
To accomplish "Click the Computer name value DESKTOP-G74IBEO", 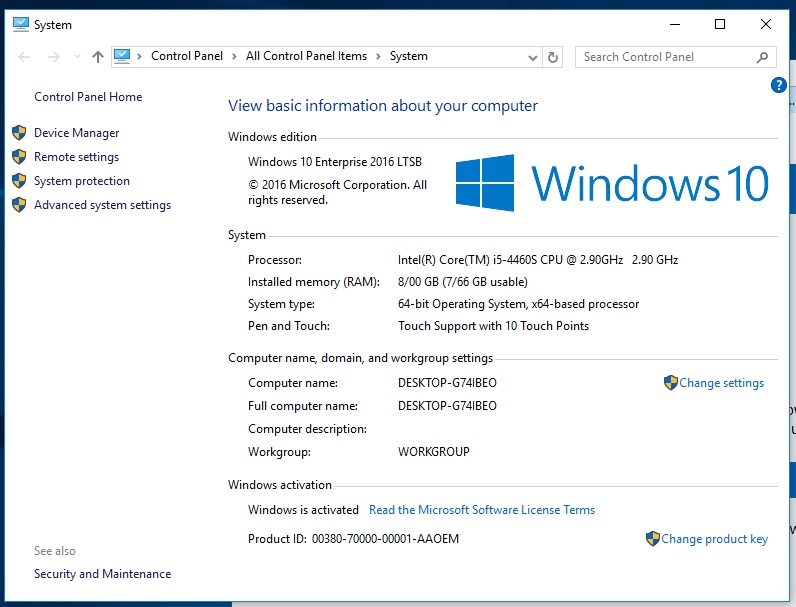I will point(447,383).
